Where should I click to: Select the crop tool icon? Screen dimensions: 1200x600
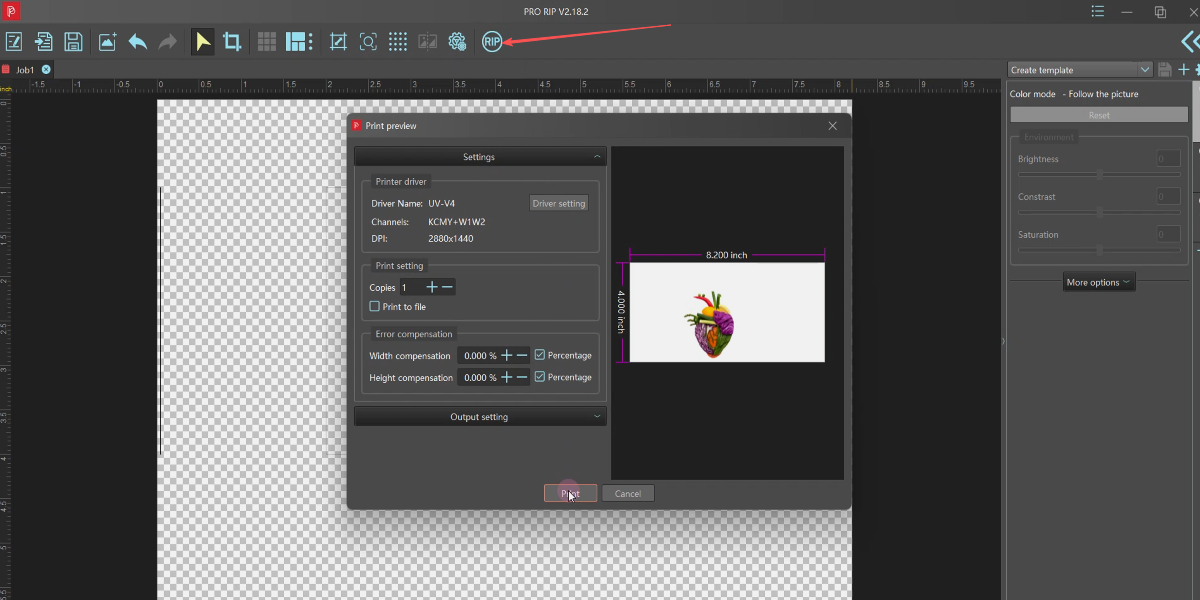pos(232,42)
